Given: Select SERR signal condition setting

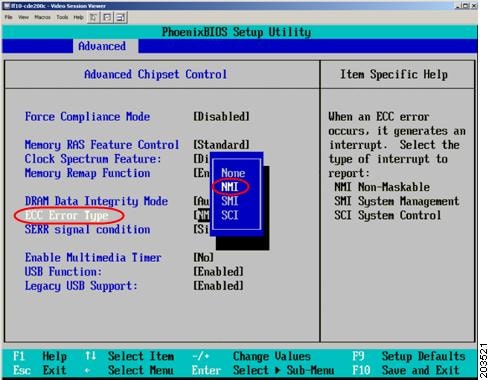Looking at the screenshot, I should coord(87,230).
